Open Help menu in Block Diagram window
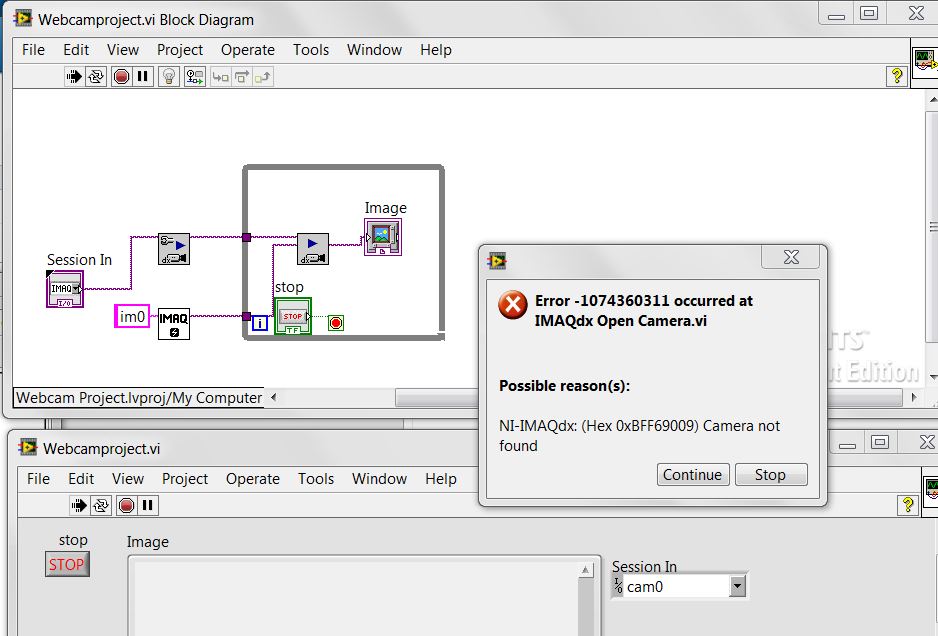The height and width of the screenshot is (636, 938). [x=436, y=50]
